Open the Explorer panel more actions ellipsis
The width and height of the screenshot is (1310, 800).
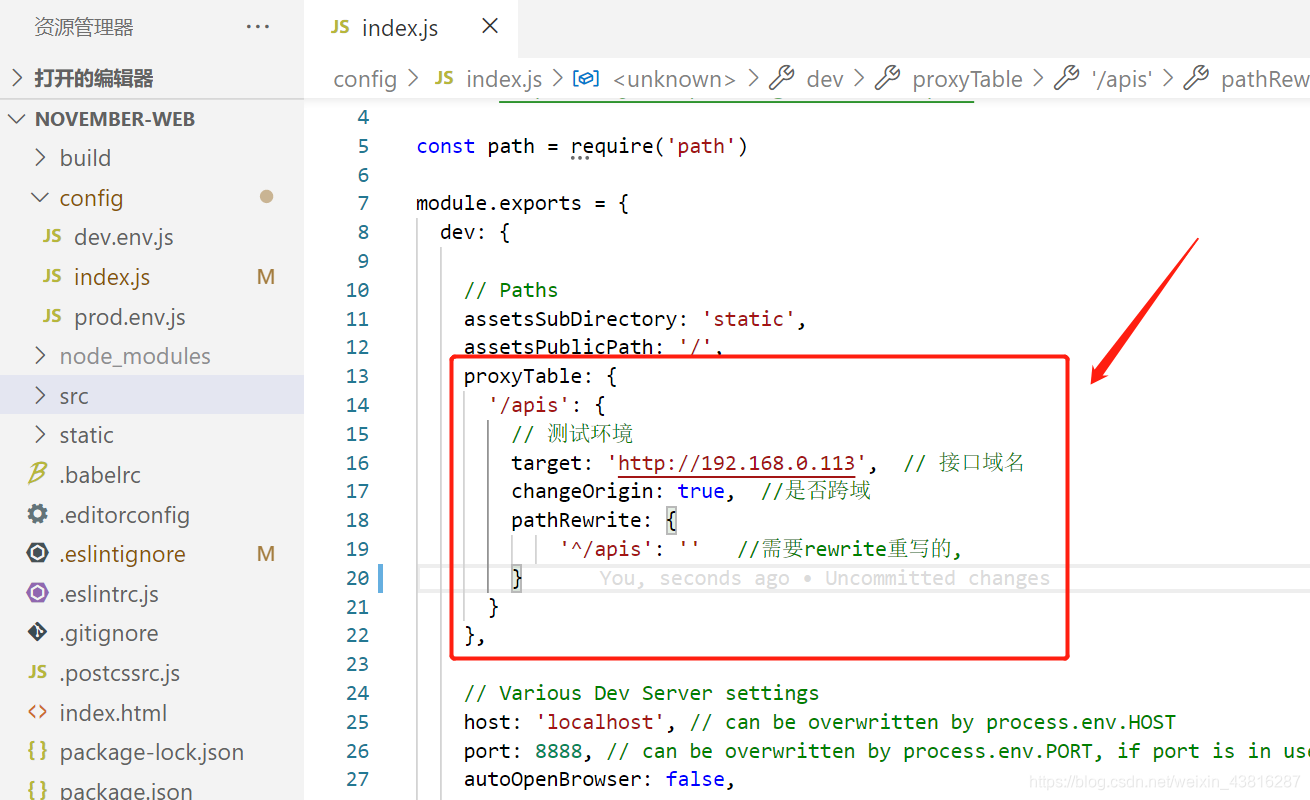258,27
